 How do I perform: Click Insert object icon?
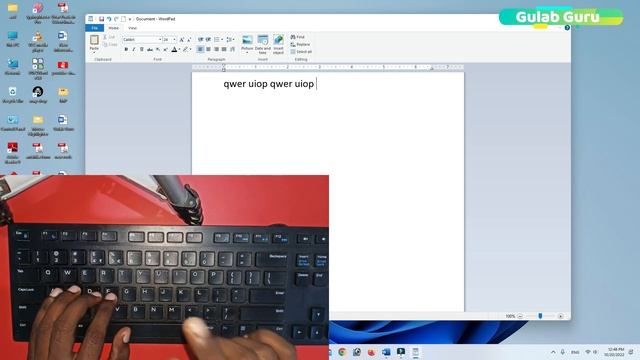tap(278, 40)
